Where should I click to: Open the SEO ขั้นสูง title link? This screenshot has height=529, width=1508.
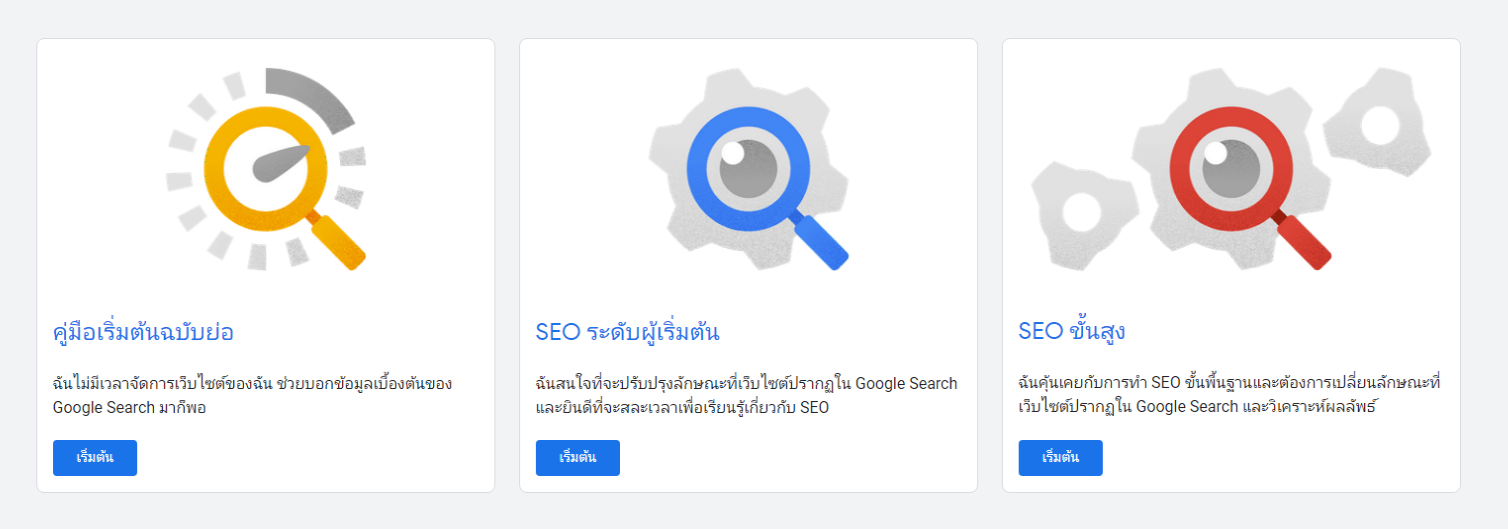pos(1071,332)
